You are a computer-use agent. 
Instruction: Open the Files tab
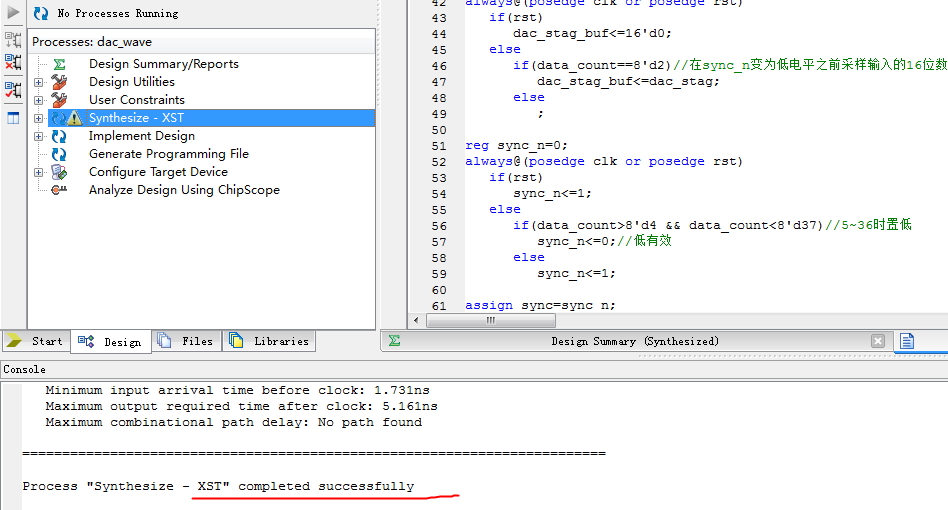point(186,341)
